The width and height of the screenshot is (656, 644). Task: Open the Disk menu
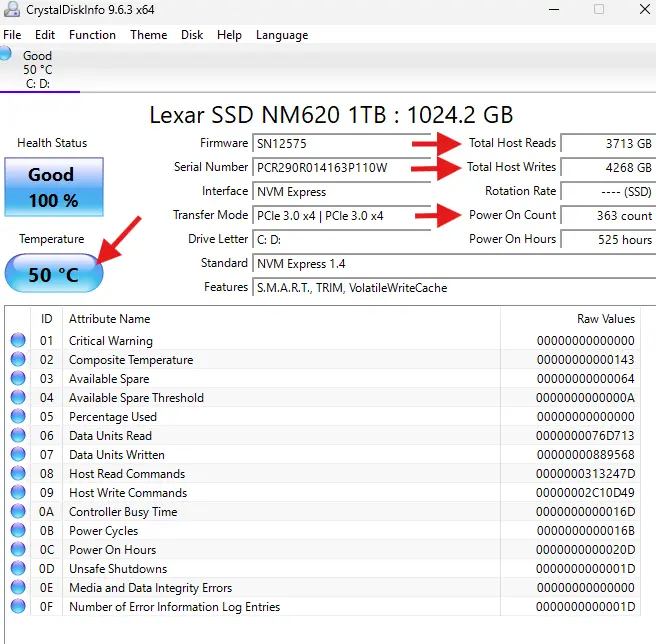point(192,35)
